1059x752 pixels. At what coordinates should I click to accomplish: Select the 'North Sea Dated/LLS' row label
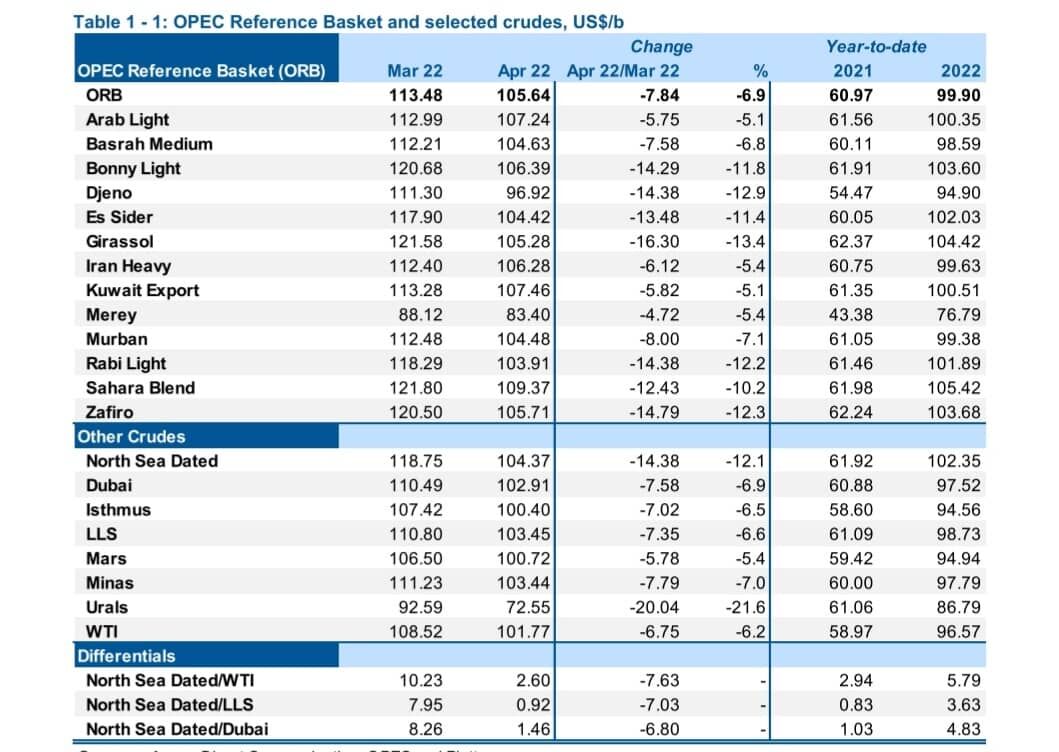coord(170,705)
